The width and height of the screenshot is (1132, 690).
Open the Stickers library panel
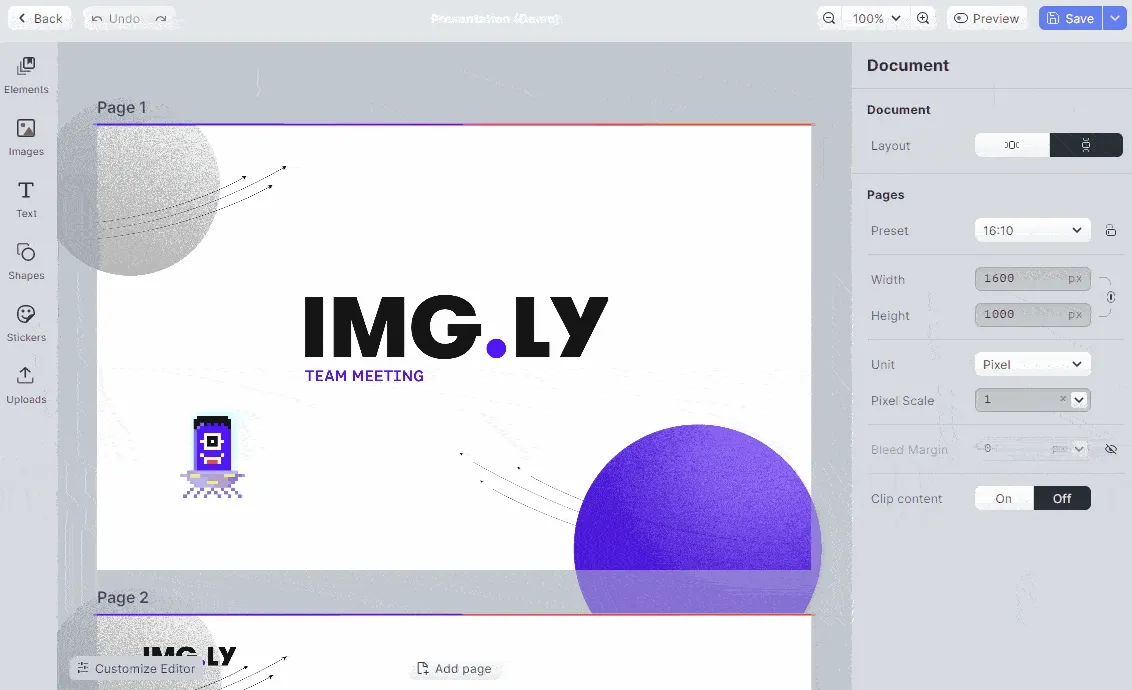[x=26, y=323]
